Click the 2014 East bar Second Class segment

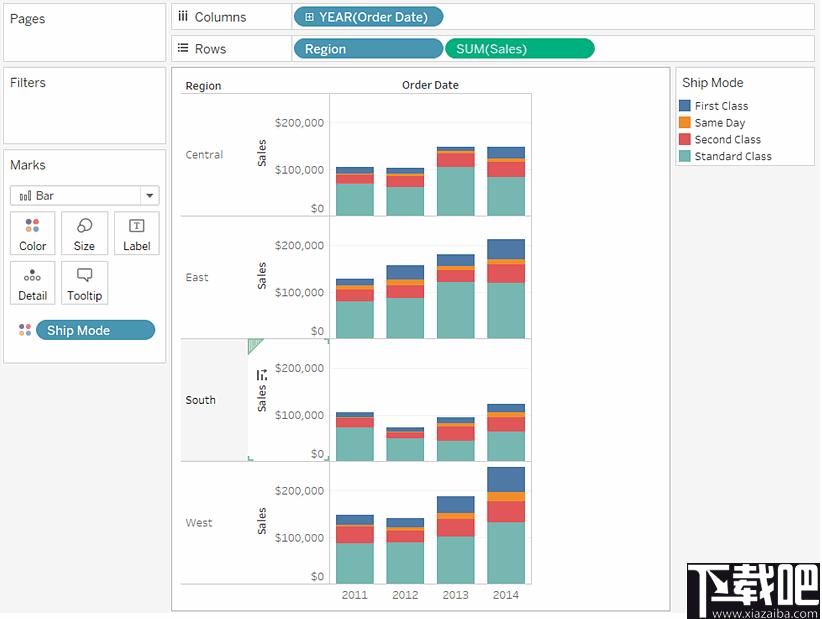(506, 273)
